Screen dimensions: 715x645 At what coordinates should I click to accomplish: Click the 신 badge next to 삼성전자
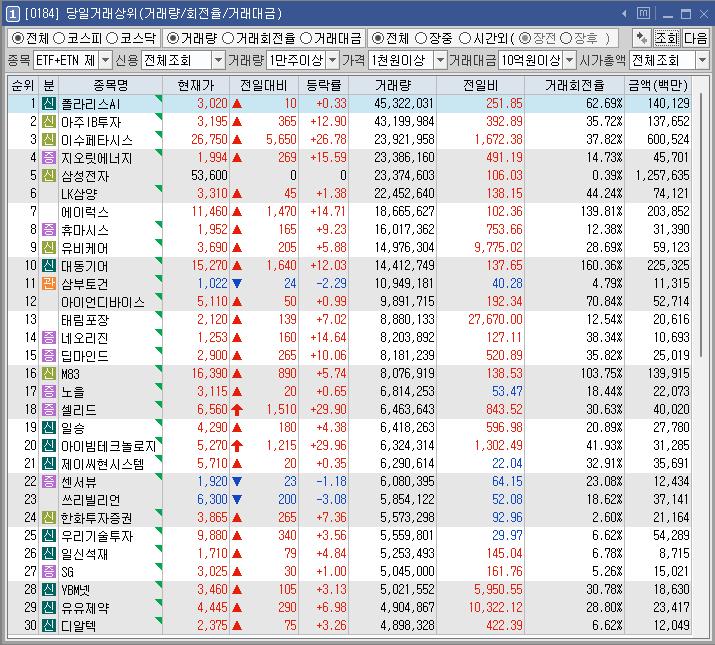click(49, 176)
